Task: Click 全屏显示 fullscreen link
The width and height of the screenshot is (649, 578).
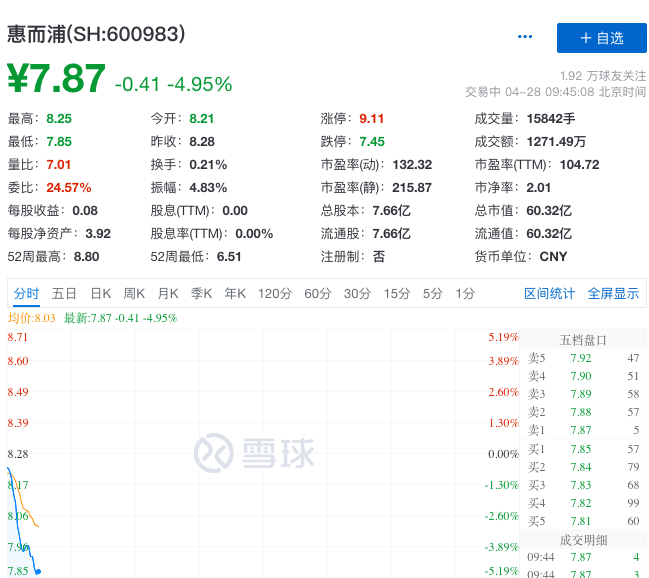Action: [613, 294]
